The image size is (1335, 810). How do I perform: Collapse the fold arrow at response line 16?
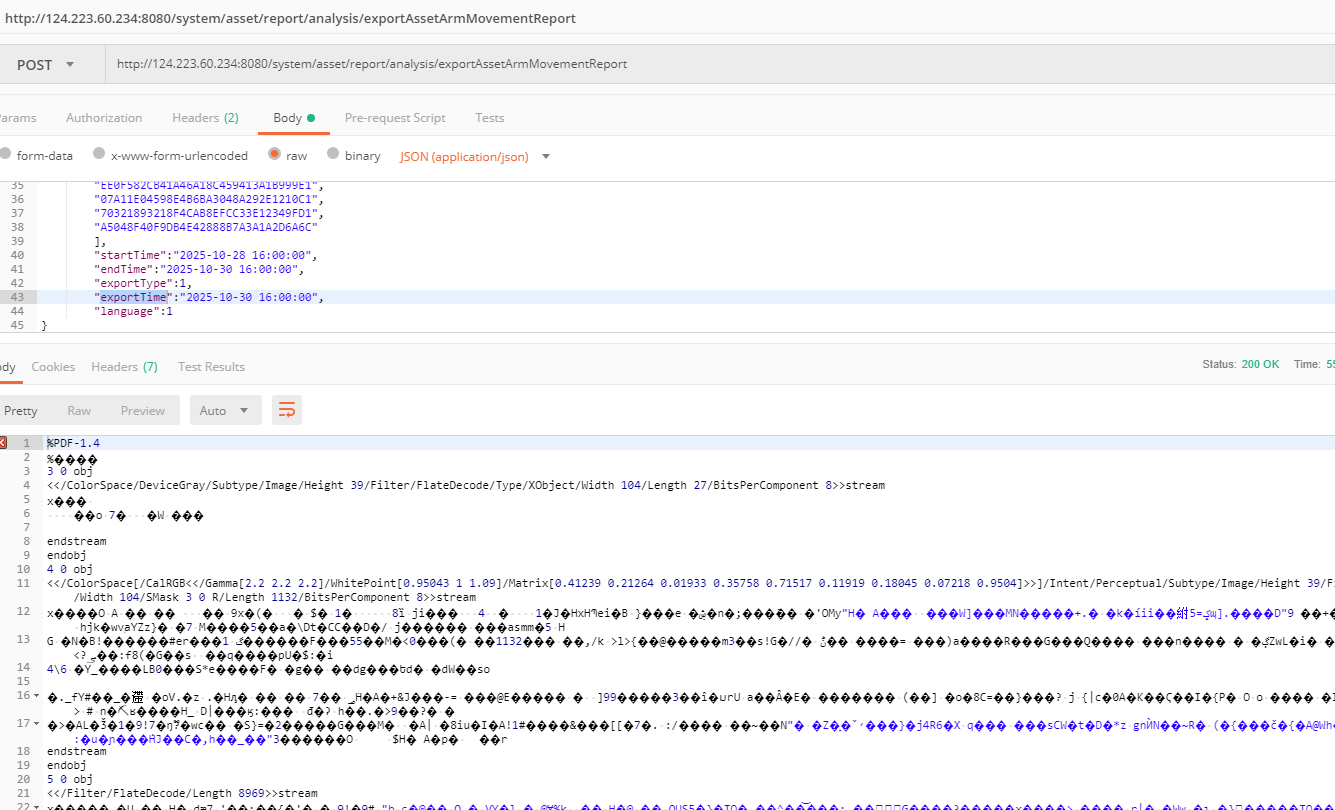[38, 695]
